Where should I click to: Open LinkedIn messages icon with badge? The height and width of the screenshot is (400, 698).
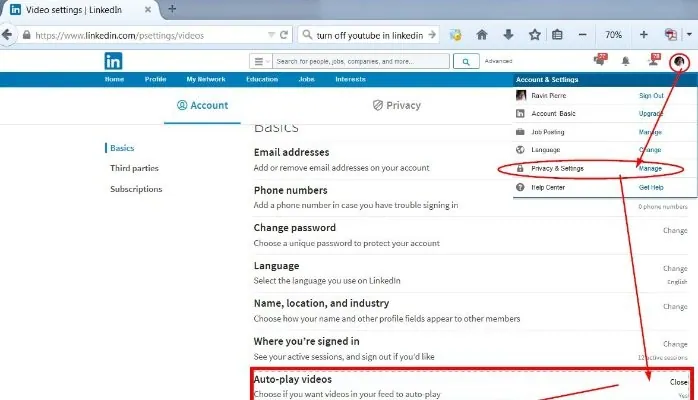(600, 60)
